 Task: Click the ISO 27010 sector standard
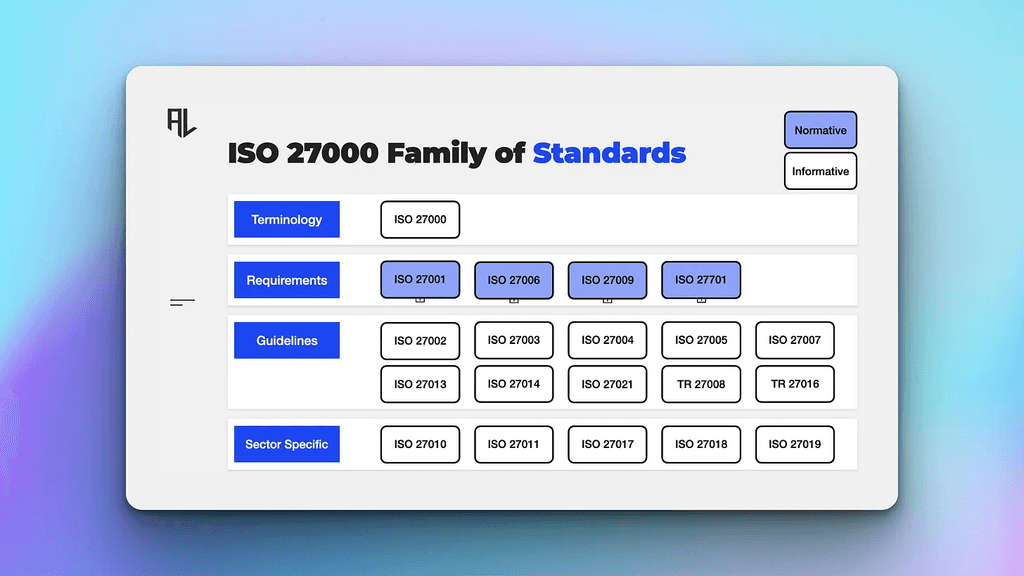(419, 444)
